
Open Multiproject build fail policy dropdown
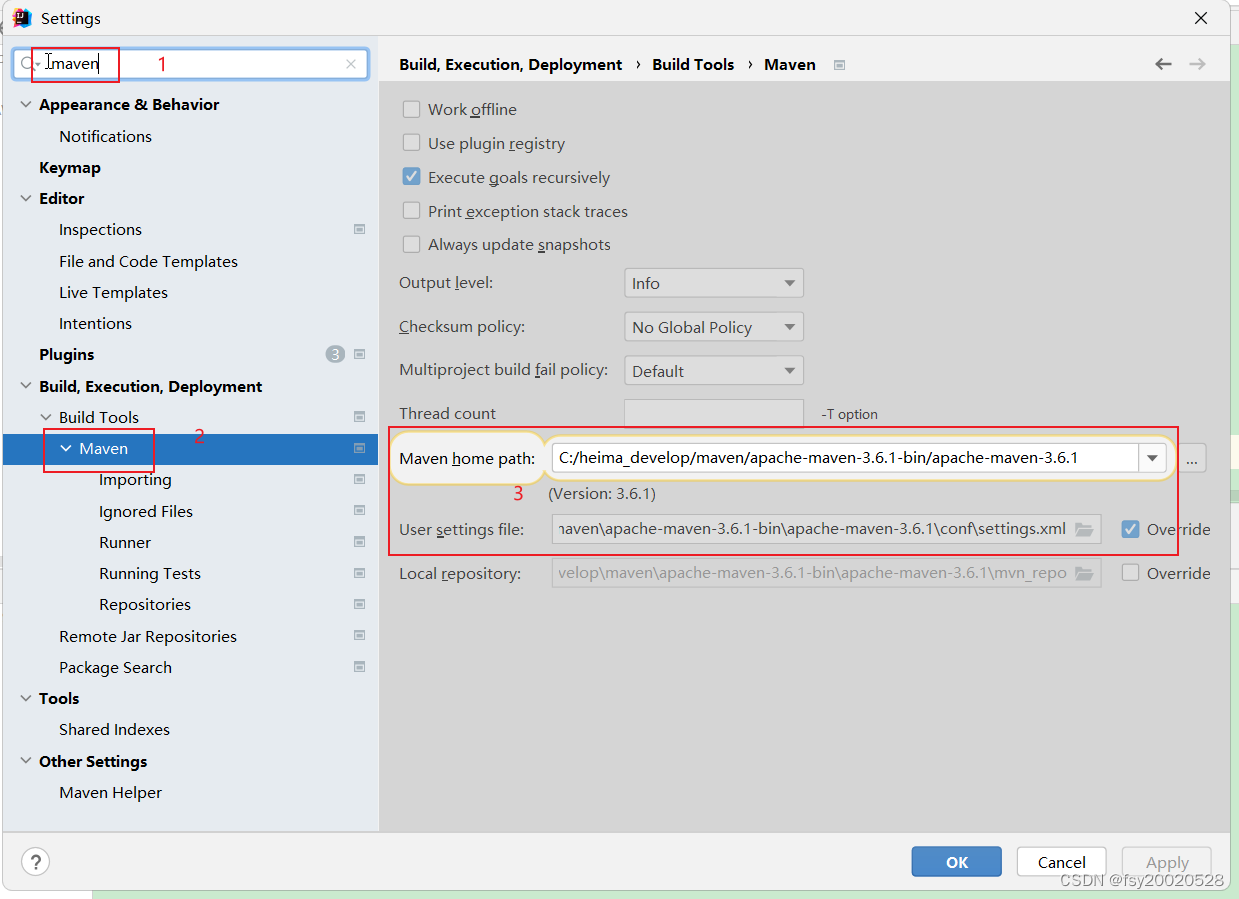[x=714, y=370]
